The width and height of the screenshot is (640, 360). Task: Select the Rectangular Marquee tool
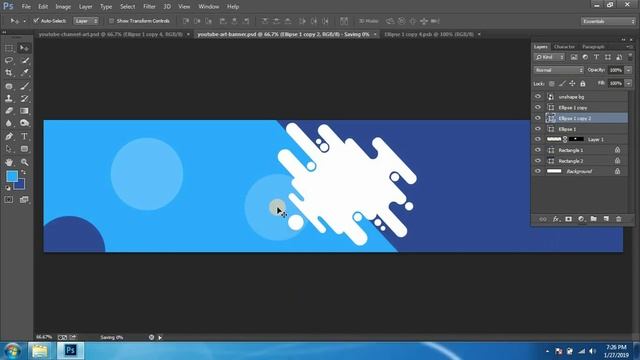9,48
